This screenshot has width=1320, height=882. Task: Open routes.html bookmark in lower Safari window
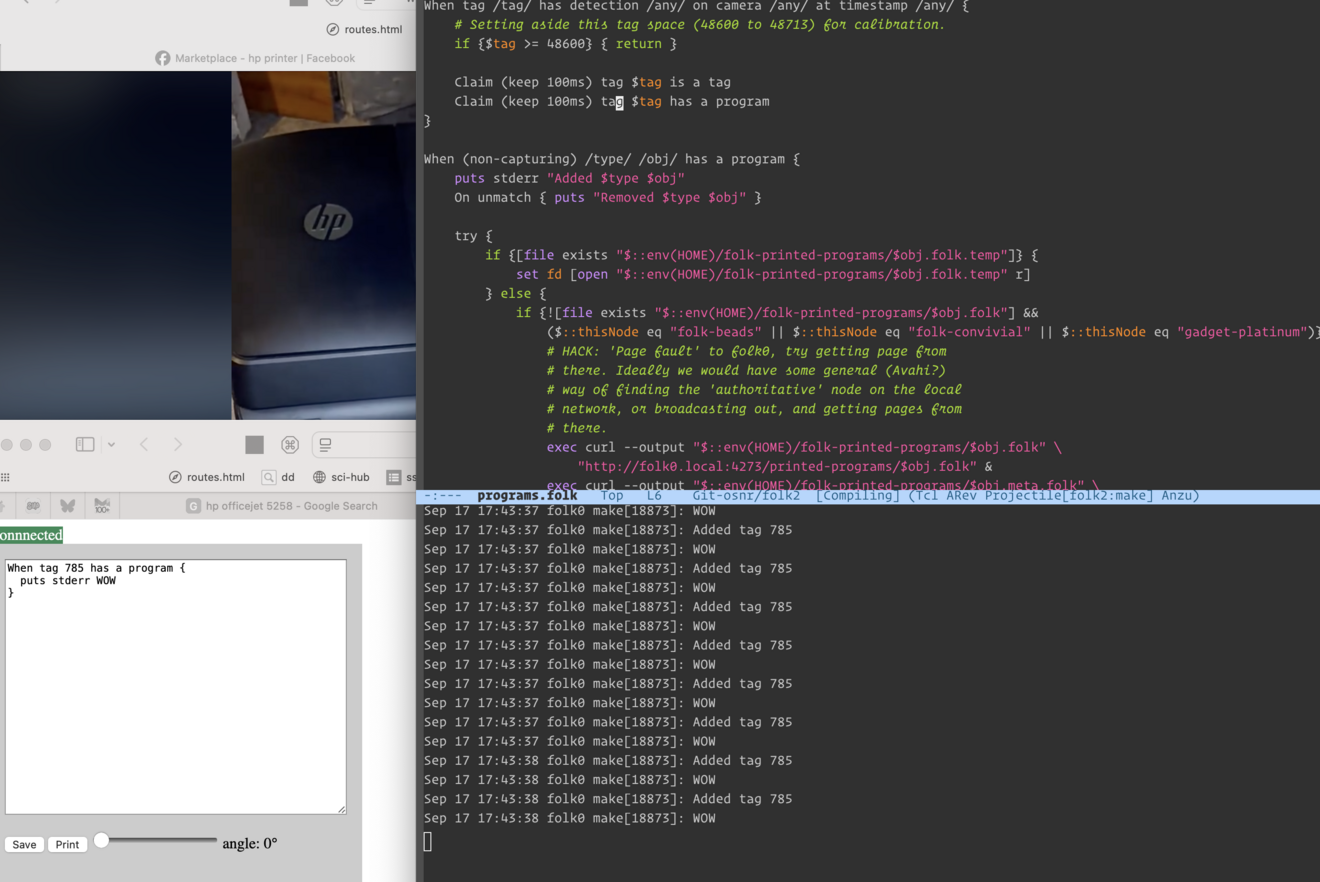[x=207, y=477]
